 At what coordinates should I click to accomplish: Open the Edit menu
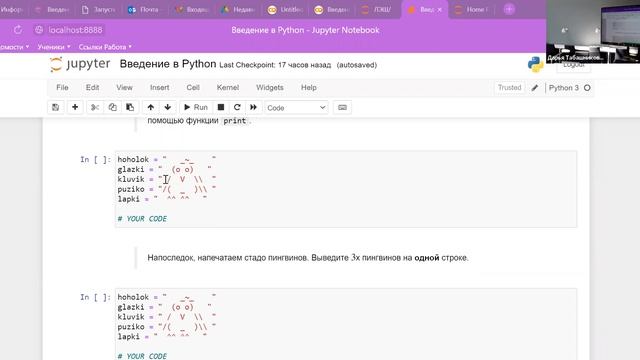[92, 87]
